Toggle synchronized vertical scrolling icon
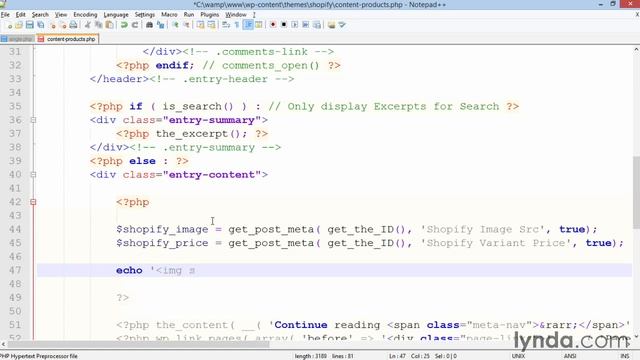Image resolution: width=640 pixels, height=360 pixels. point(200,25)
